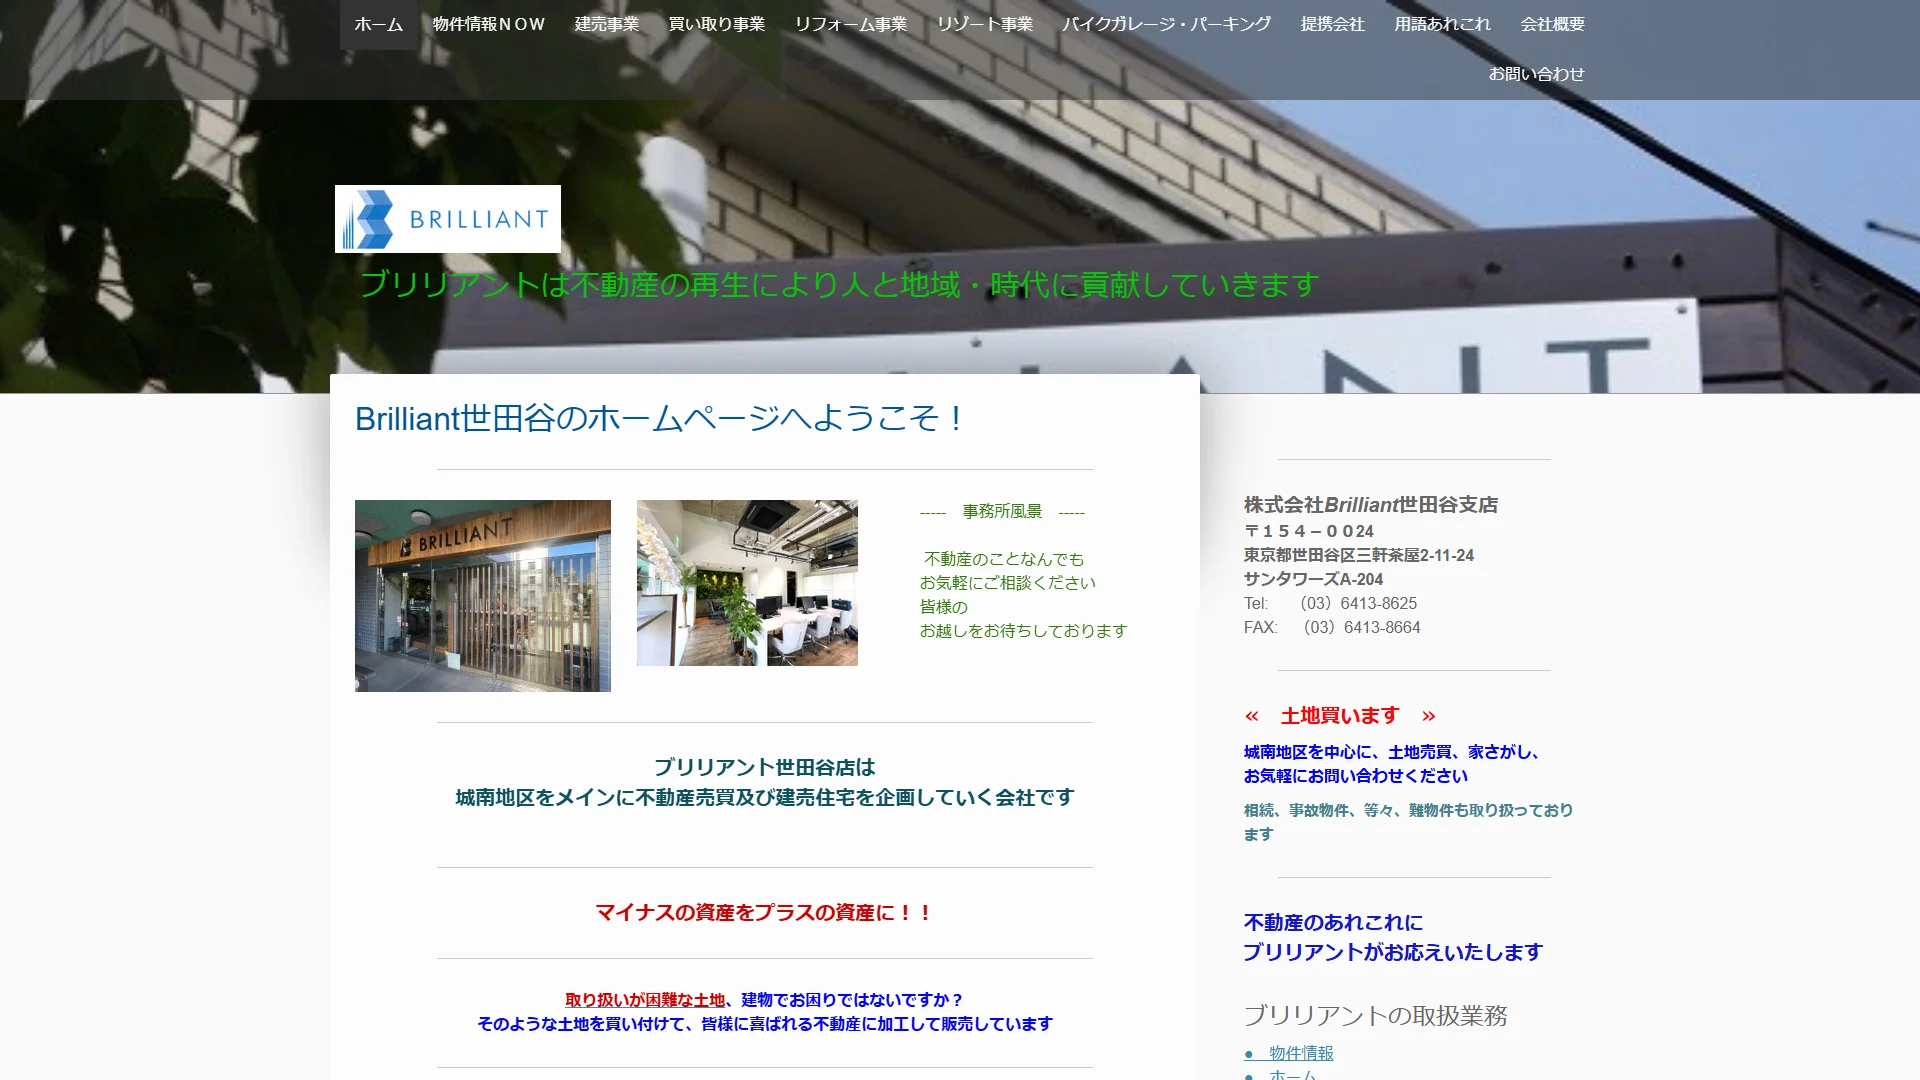Click the 不動産のあれこれに sidebar heading
Viewport: 1920px width, 1080px height.
coord(1334,923)
